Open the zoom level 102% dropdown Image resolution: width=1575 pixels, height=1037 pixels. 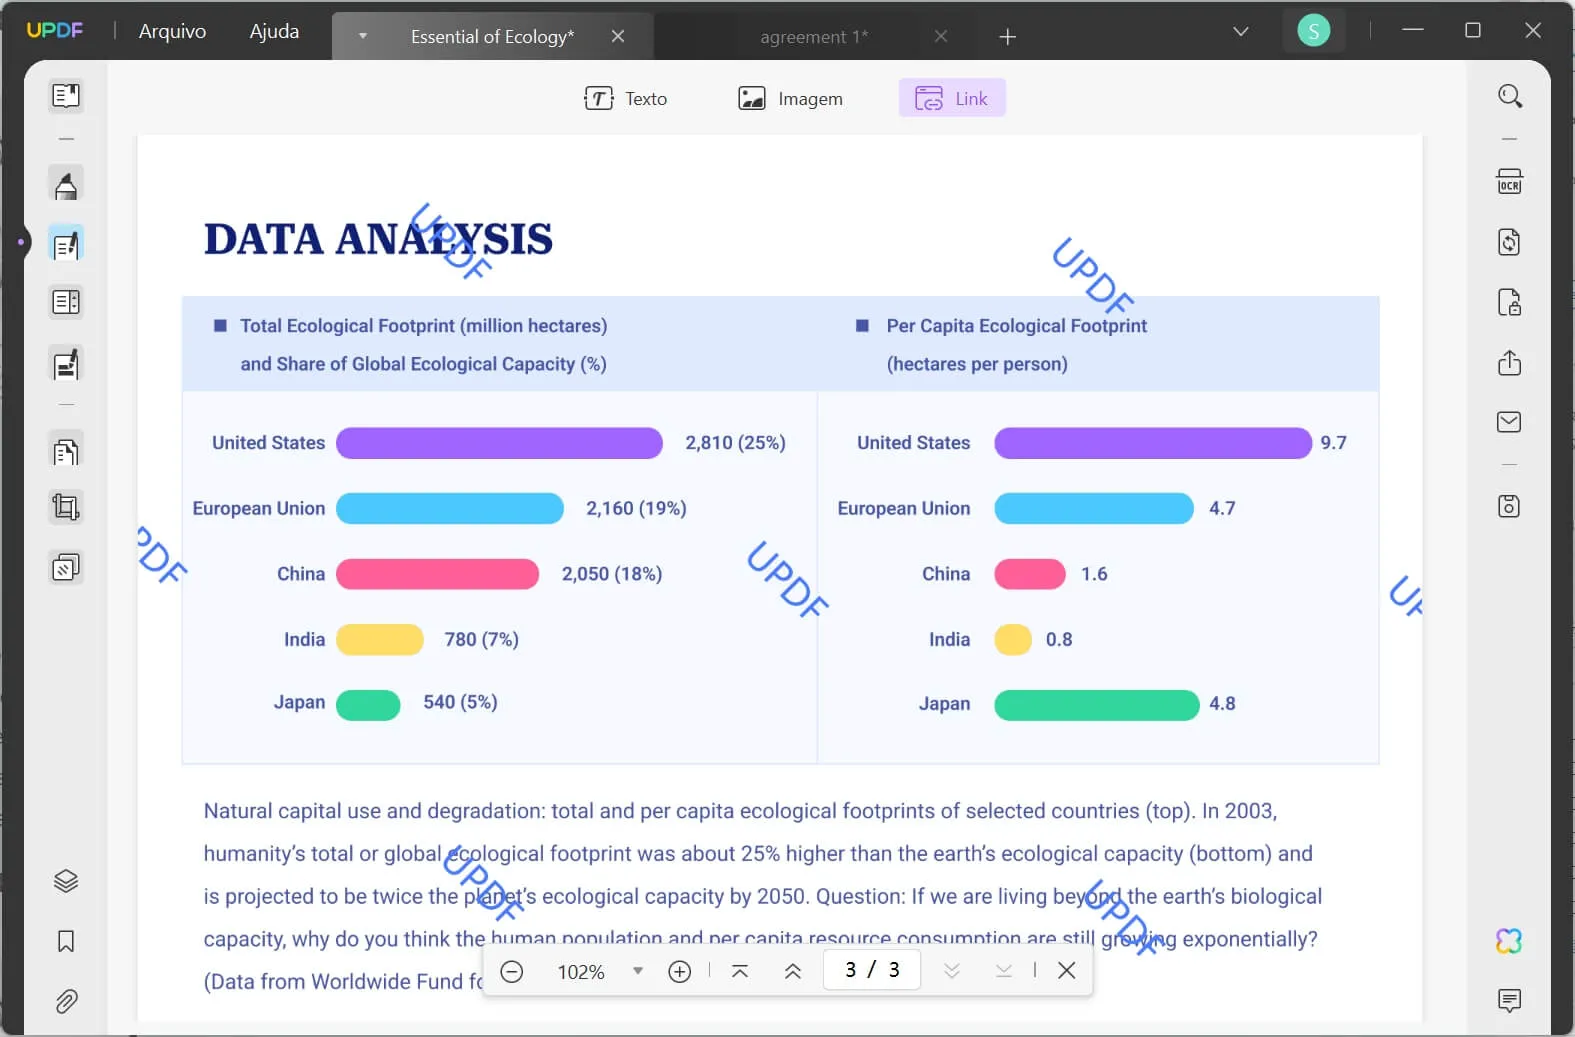pyautogui.click(x=638, y=971)
